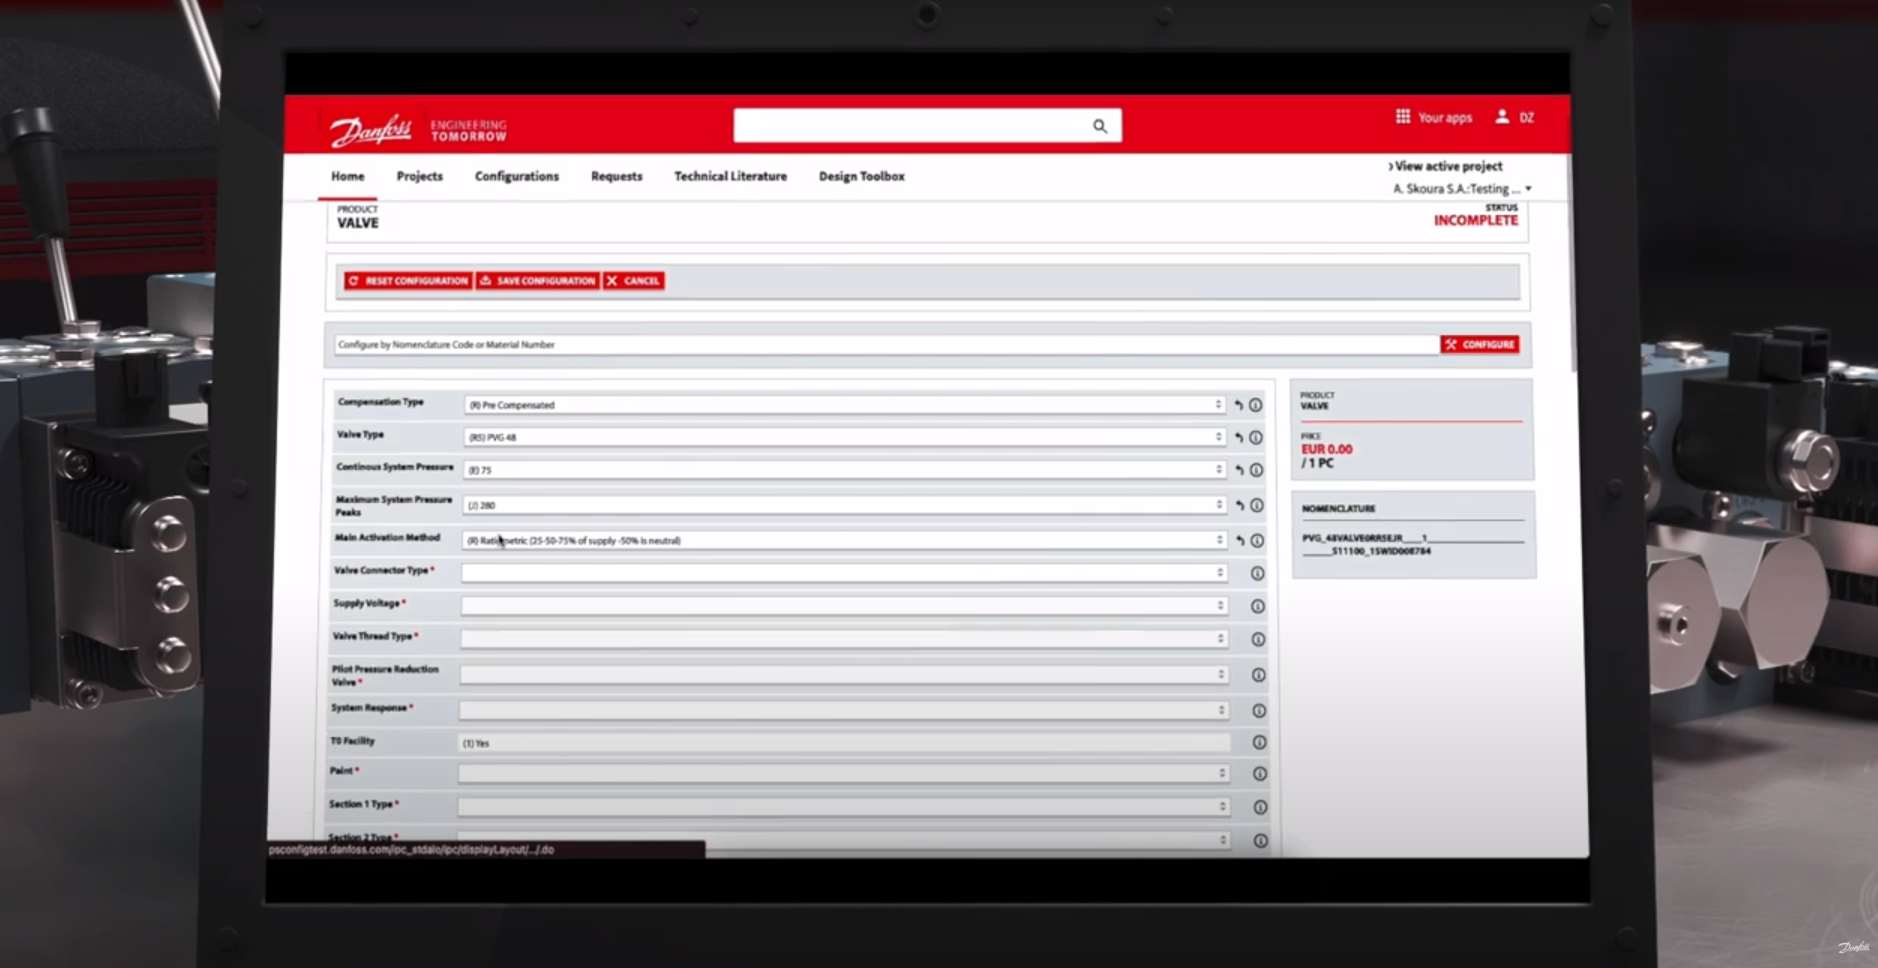Image resolution: width=1878 pixels, height=968 pixels.
Task: Open the Paint dropdown
Action: [842, 773]
